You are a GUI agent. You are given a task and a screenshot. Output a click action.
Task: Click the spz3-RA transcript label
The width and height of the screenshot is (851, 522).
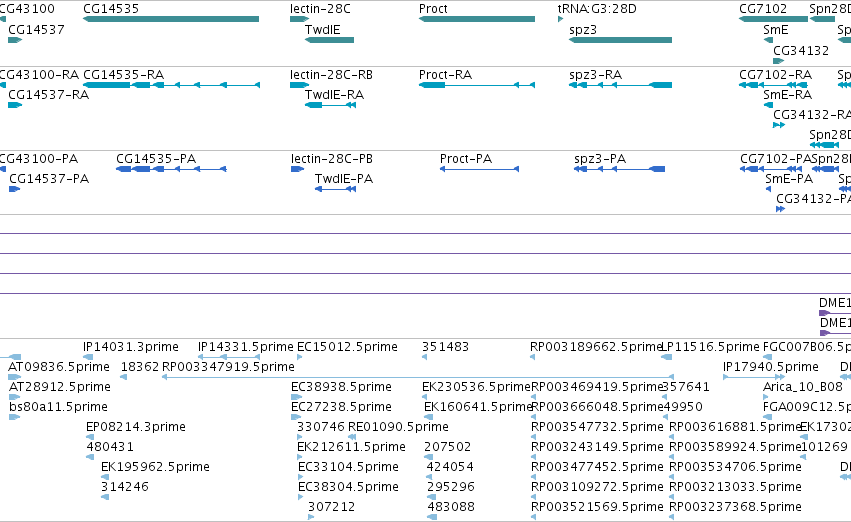[595, 74]
